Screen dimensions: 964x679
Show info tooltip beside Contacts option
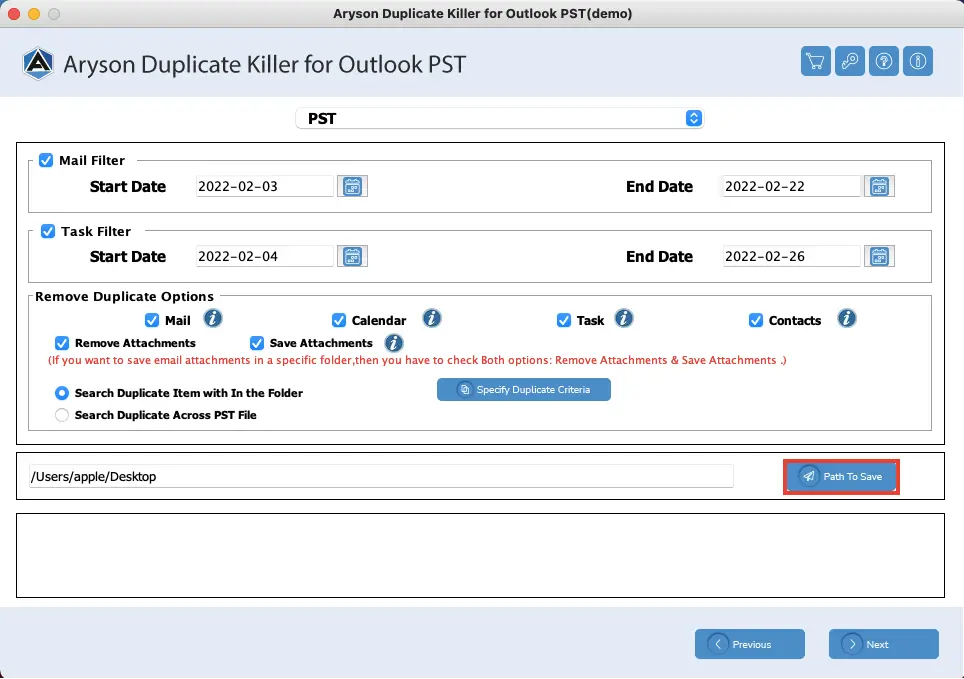click(x=847, y=319)
